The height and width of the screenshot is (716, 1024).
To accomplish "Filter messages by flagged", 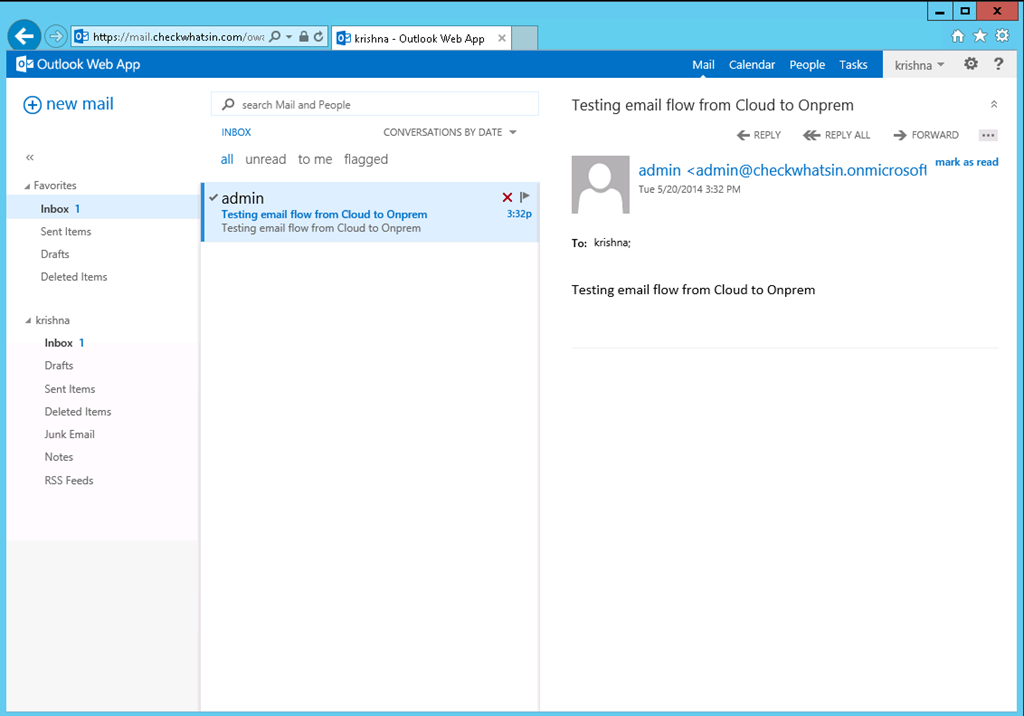I will (366, 159).
